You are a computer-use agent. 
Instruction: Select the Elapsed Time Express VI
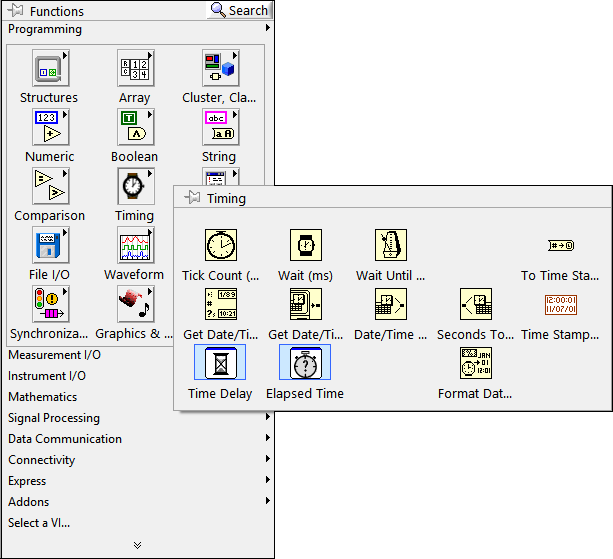[305, 362]
